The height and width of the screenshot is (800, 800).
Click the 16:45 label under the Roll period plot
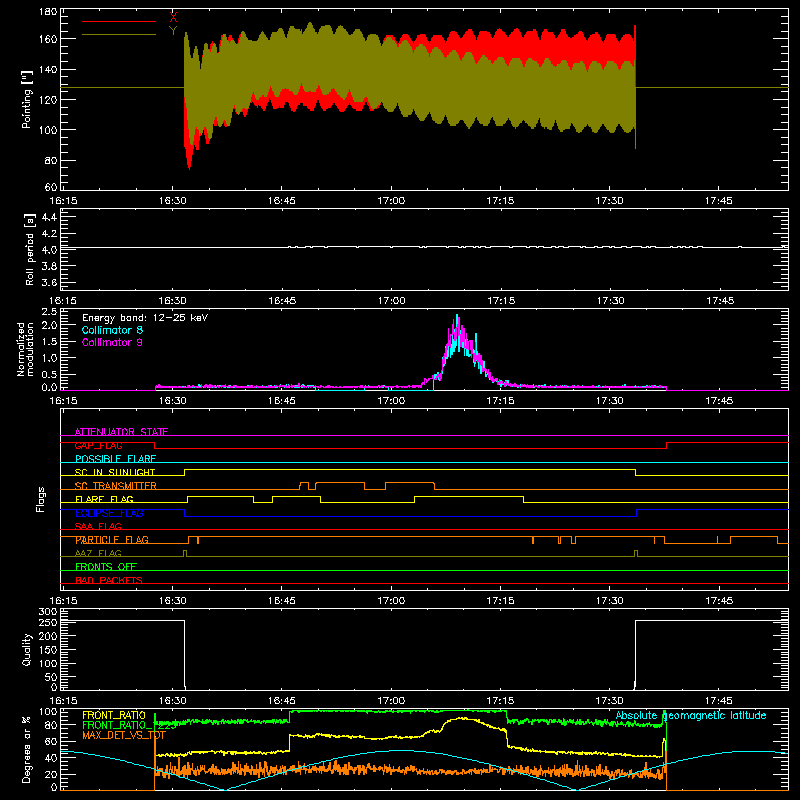point(282,301)
